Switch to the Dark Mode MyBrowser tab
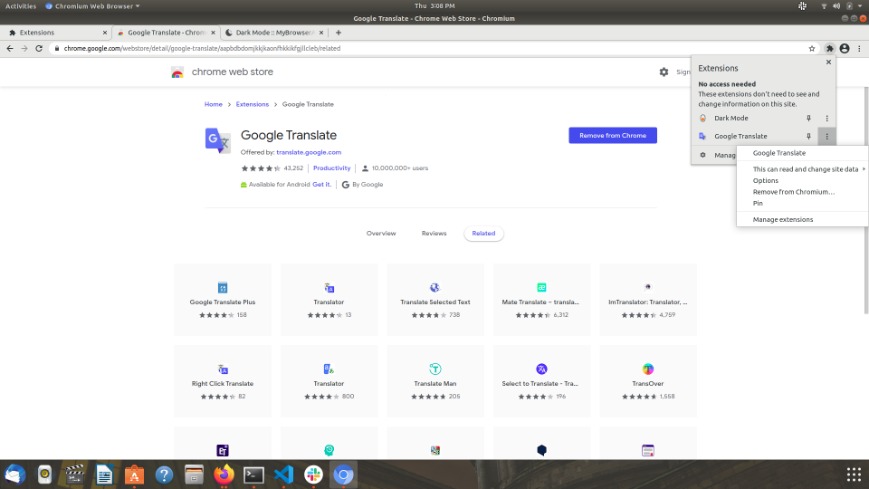The image size is (869, 489). tap(274, 33)
